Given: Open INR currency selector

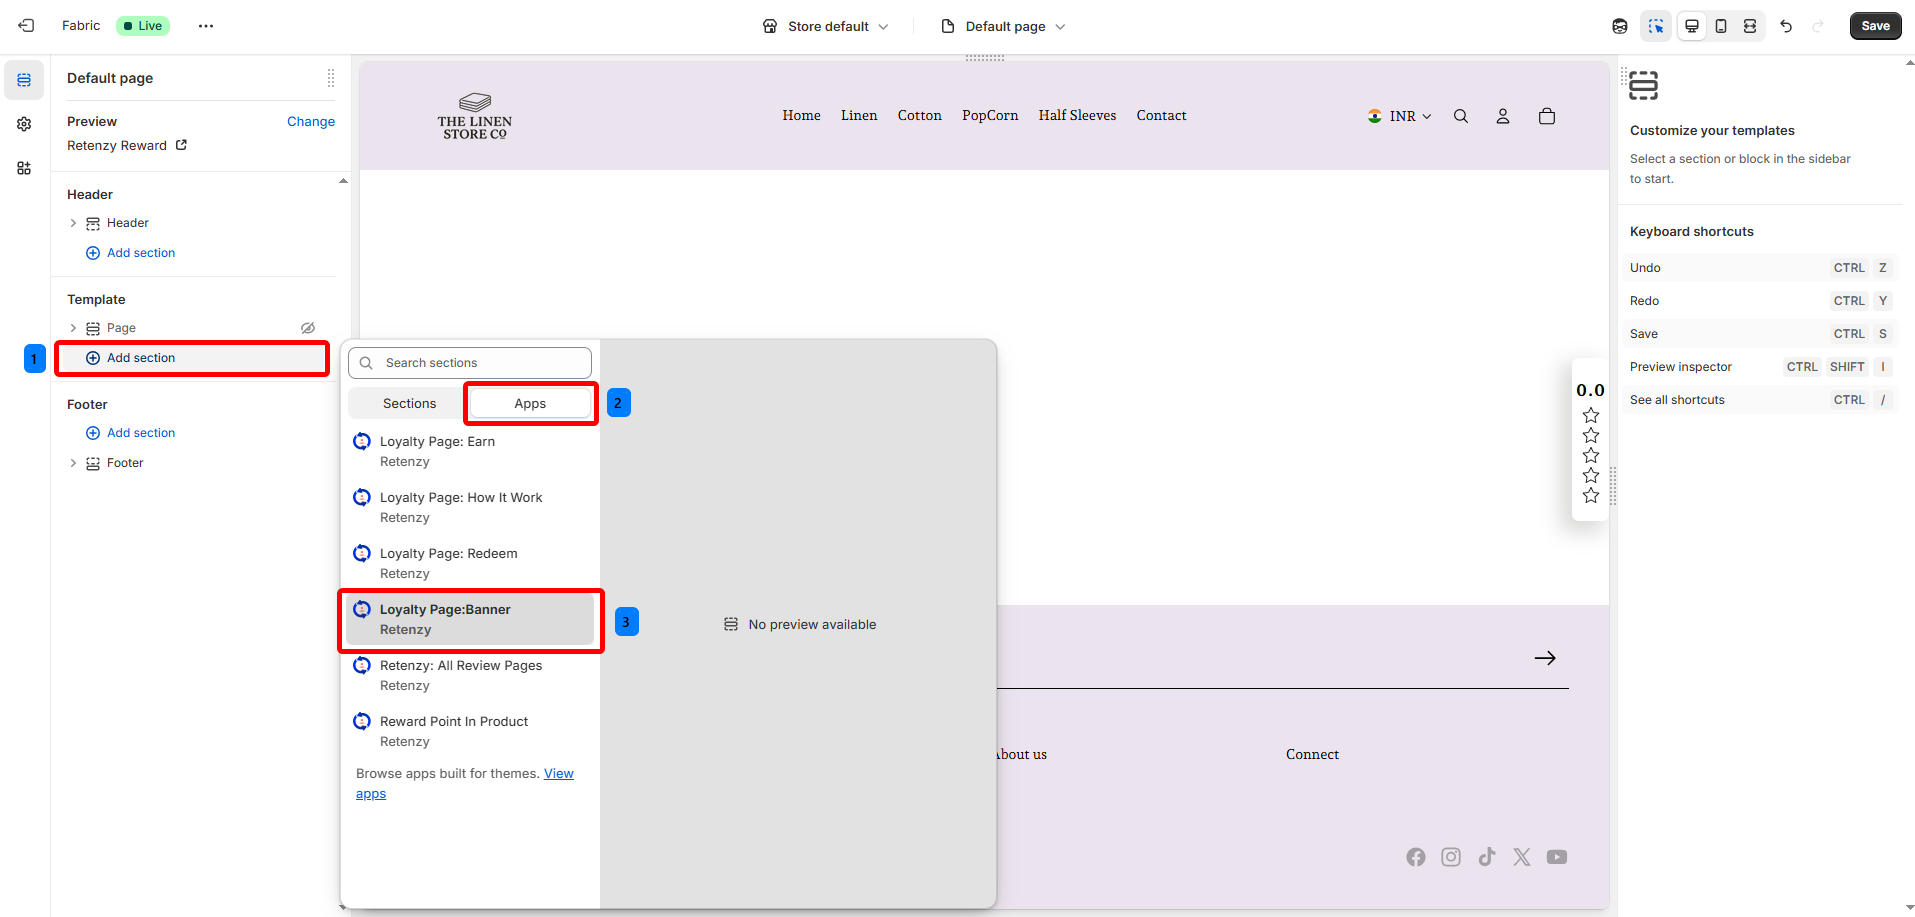Looking at the screenshot, I should click(1400, 116).
